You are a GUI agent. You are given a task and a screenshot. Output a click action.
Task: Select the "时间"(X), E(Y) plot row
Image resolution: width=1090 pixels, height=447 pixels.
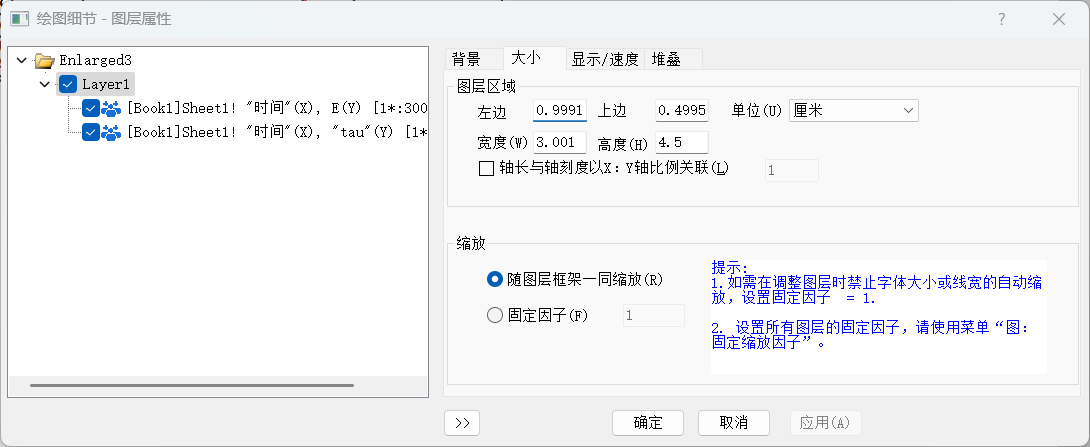pos(277,108)
